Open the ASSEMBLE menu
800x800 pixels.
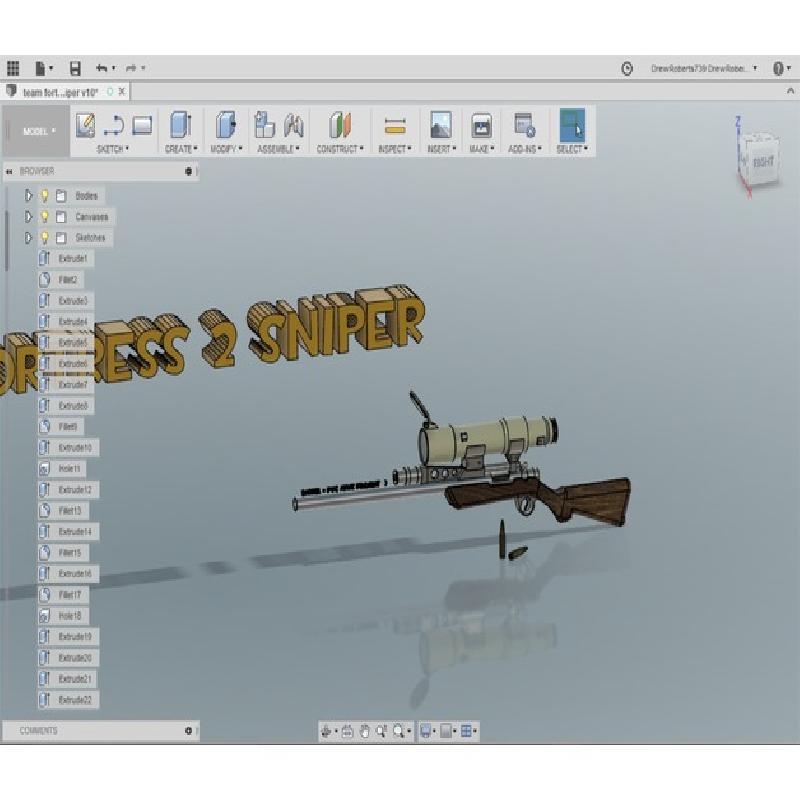(278, 149)
